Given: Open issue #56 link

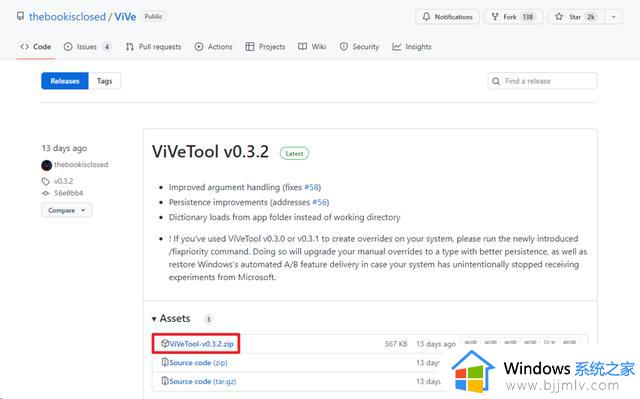Looking at the screenshot, I should click(320, 202).
